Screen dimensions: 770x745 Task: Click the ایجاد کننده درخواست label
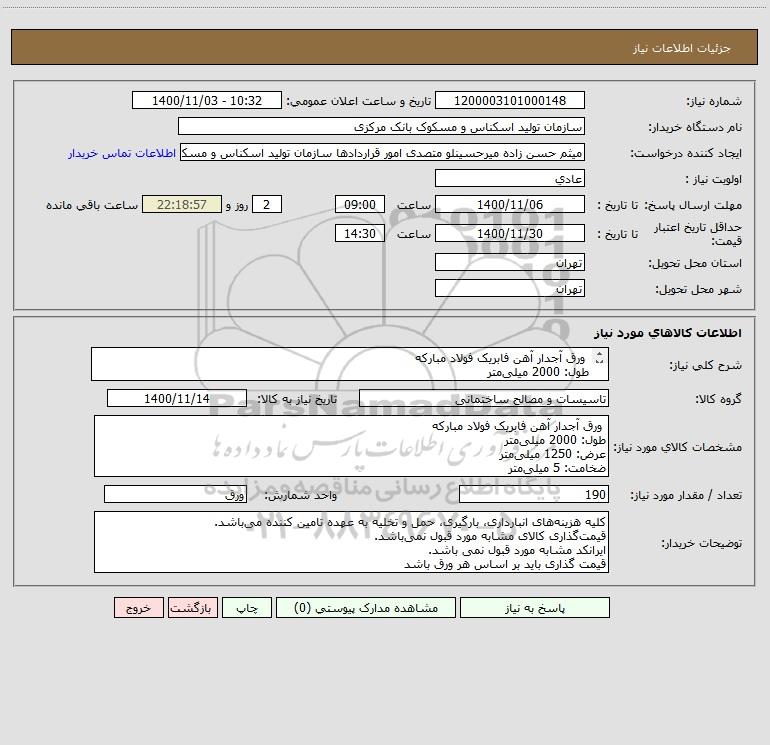686,153
